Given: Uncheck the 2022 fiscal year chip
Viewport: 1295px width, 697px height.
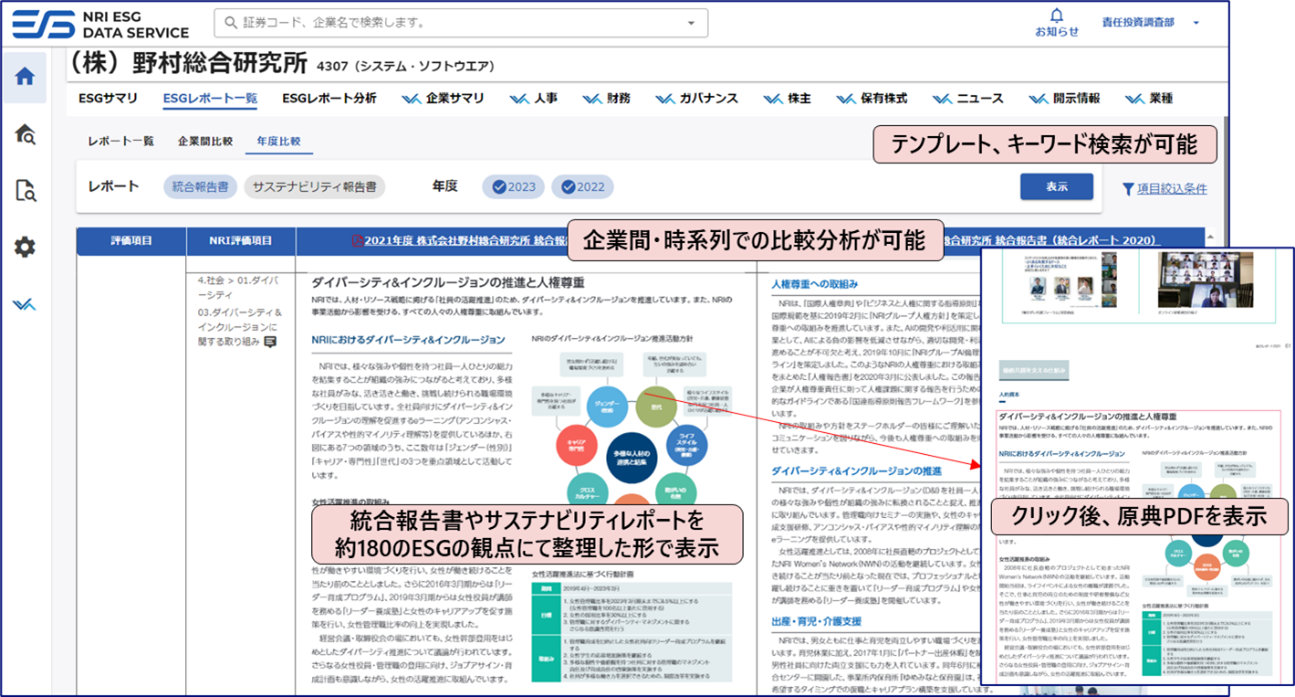Looking at the screenshot, I should pos(582,186).
